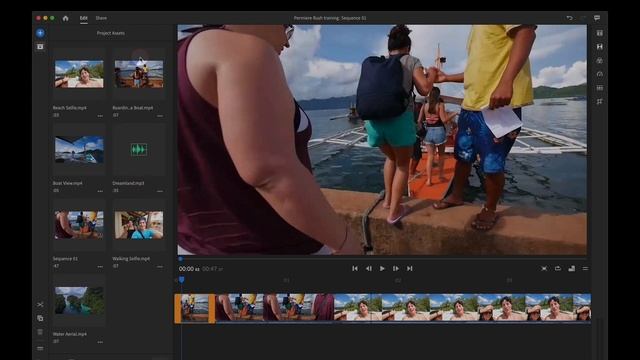Click the Duplicate clip icon
The width and height of the screenshot is (640, 360).
[x=40, y=318]
